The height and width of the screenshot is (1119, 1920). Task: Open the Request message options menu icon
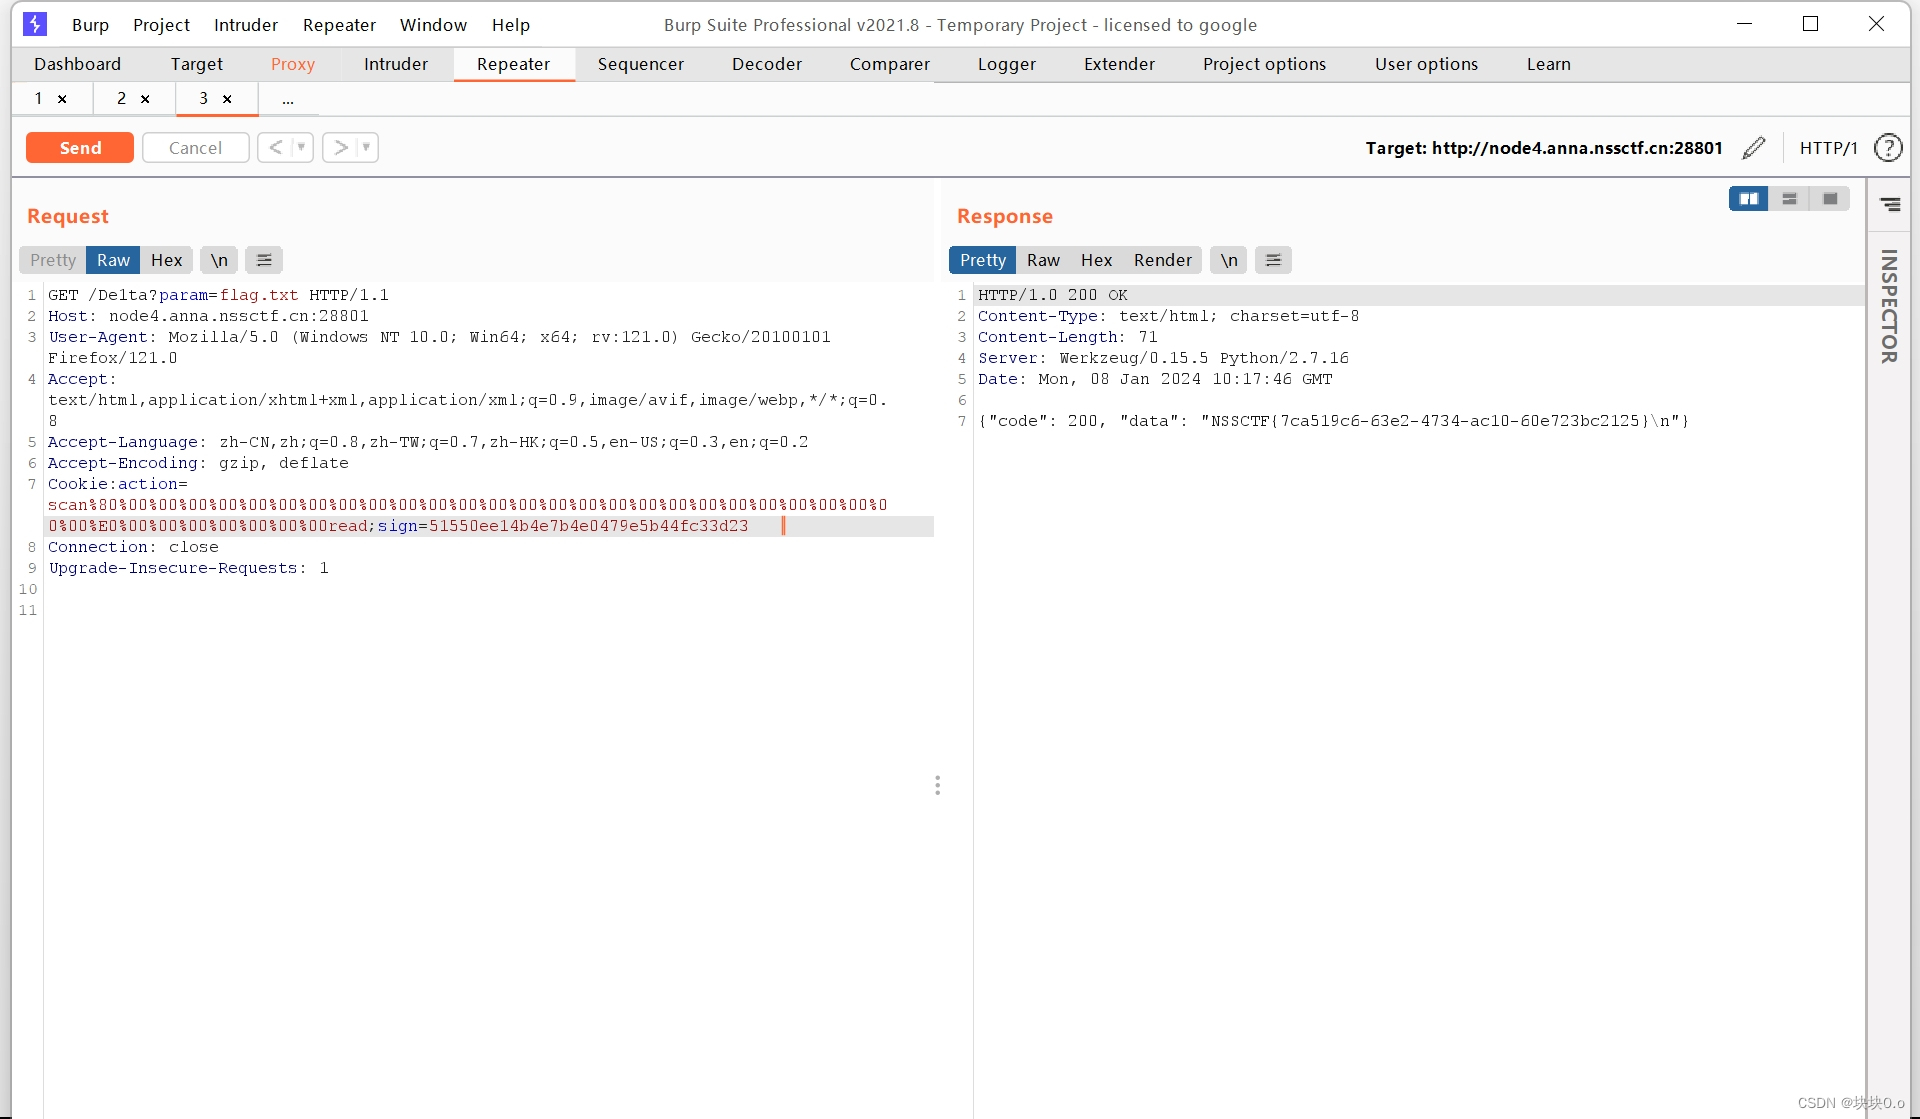point(264,260)
